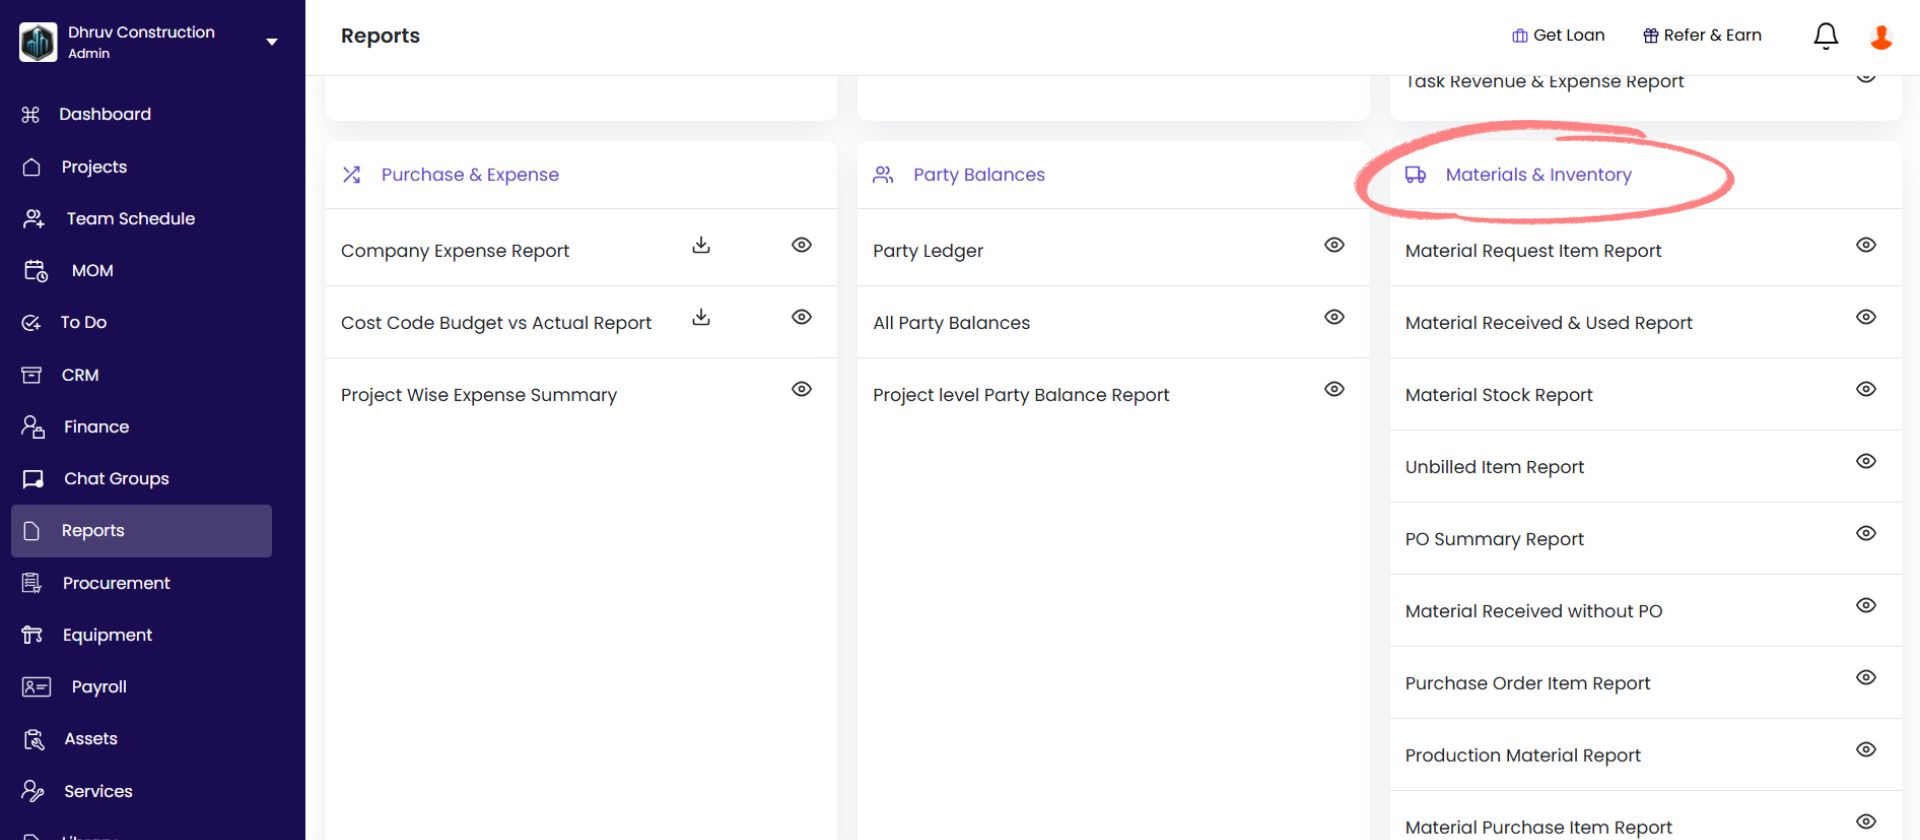View Unbilled Item Report eye icon

point(1866,461)
